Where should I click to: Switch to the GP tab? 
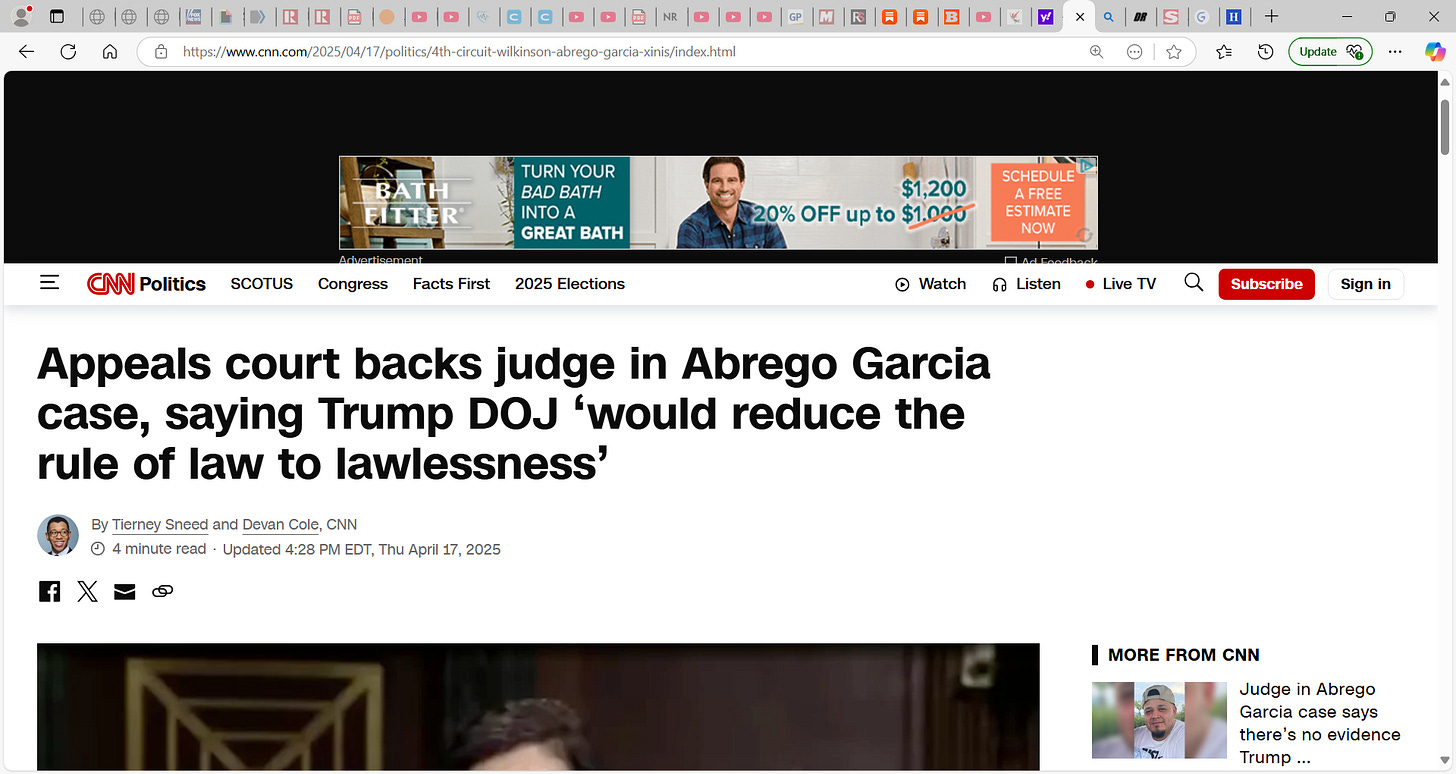(x=795, y=17)
